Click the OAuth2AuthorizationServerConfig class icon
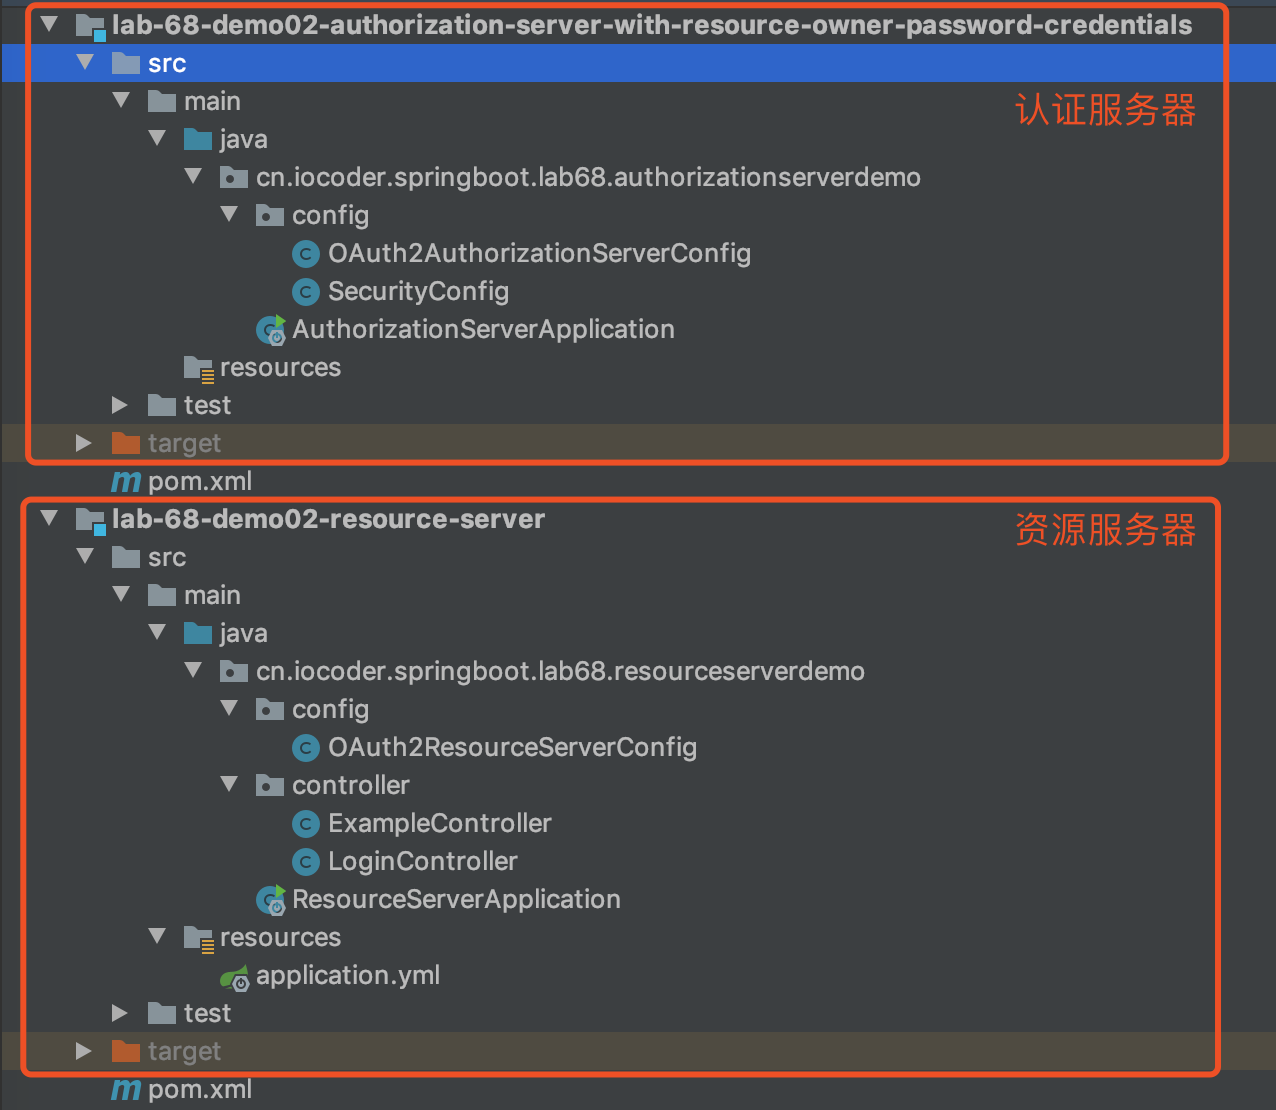The image size is (1276, 1110). coord(305,254)
